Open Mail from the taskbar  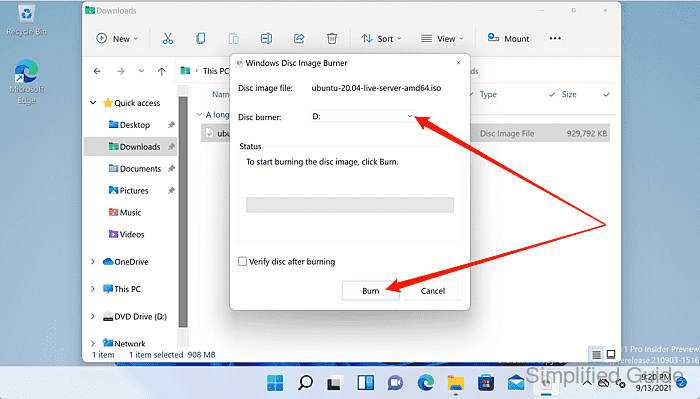tap(516, 383)
